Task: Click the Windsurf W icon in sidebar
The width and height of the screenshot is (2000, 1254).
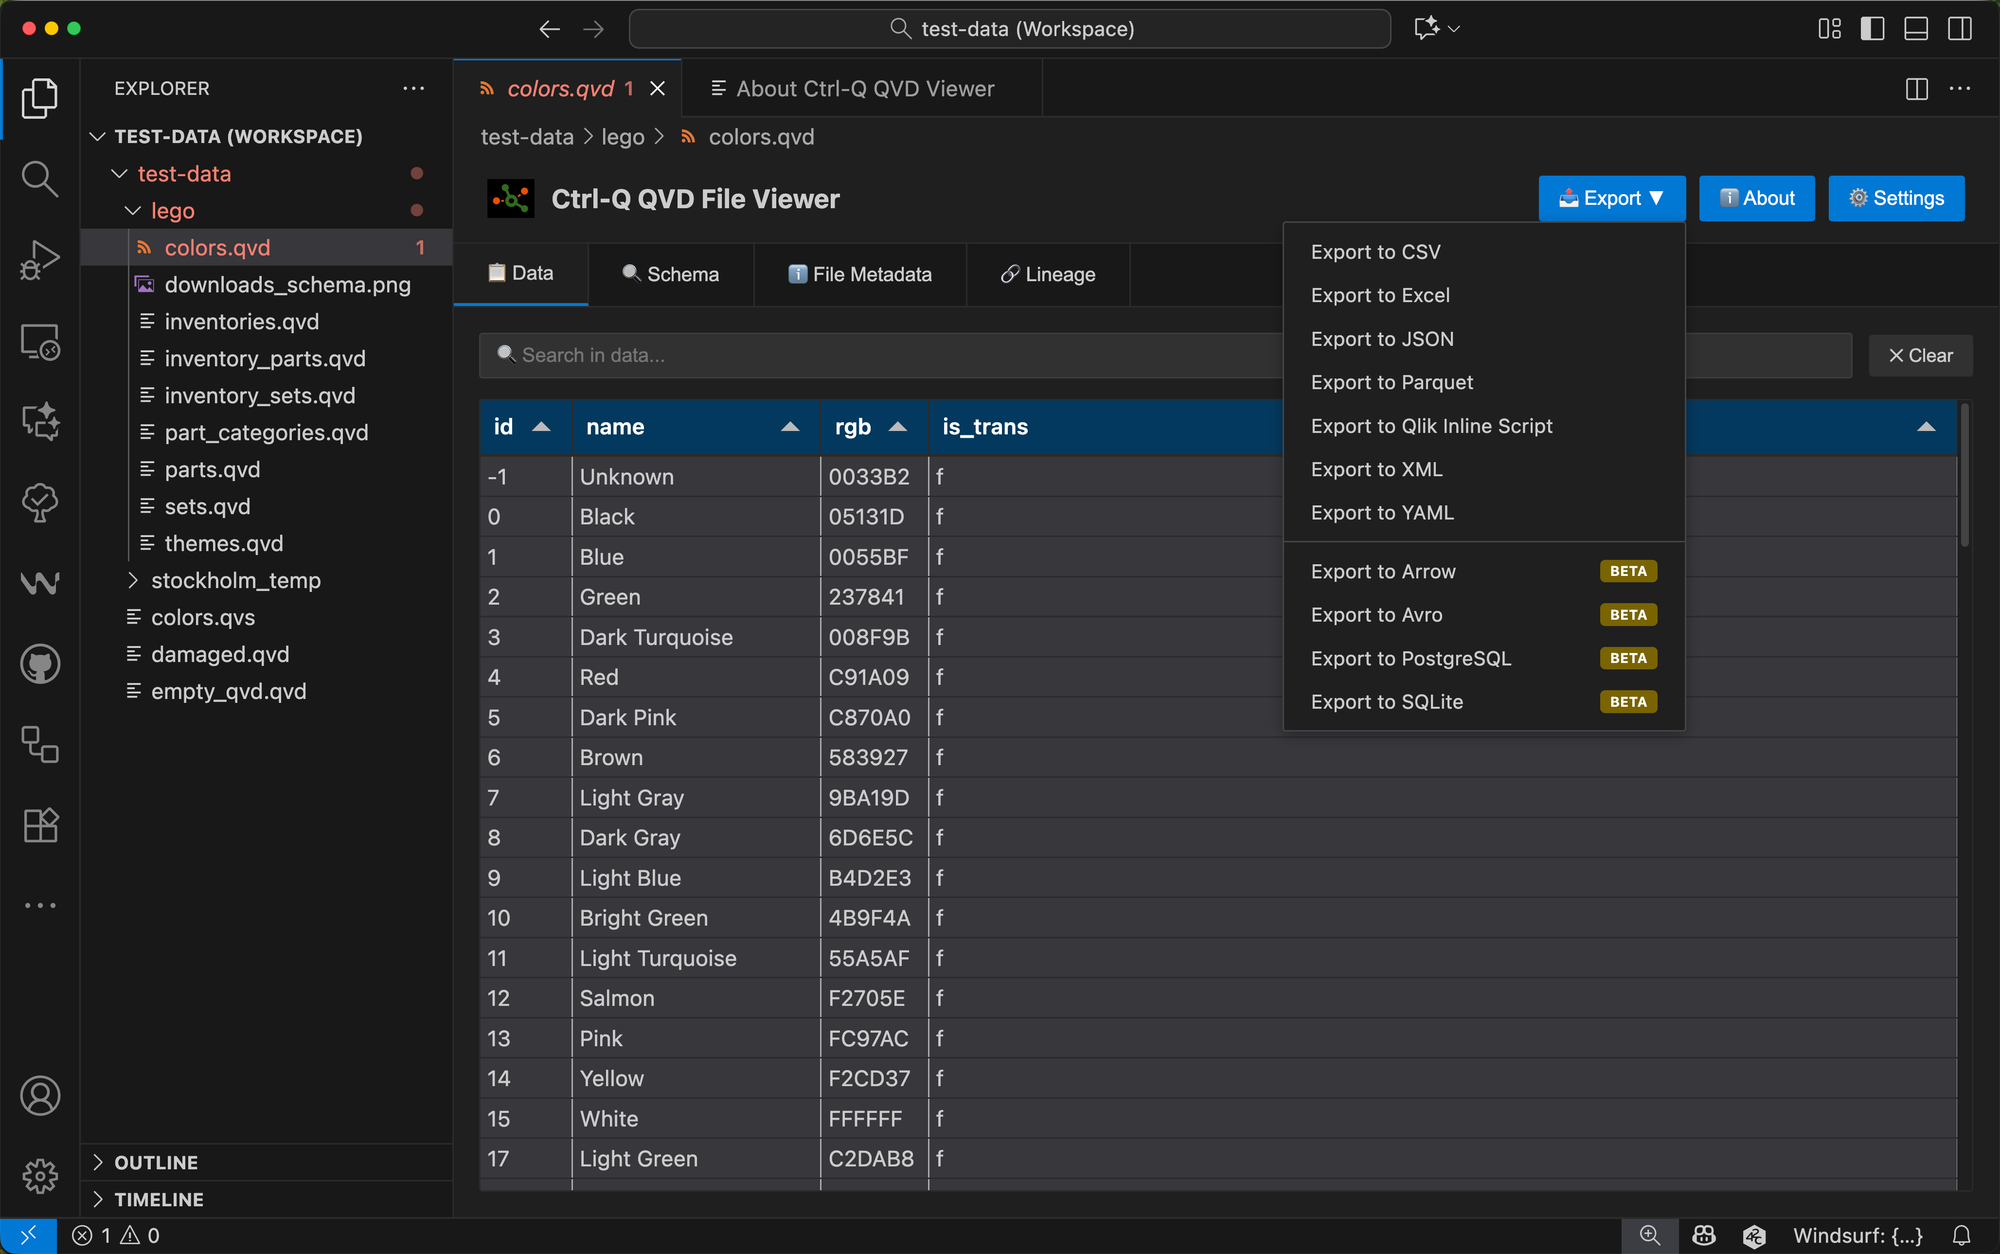Action: point(39,583)
